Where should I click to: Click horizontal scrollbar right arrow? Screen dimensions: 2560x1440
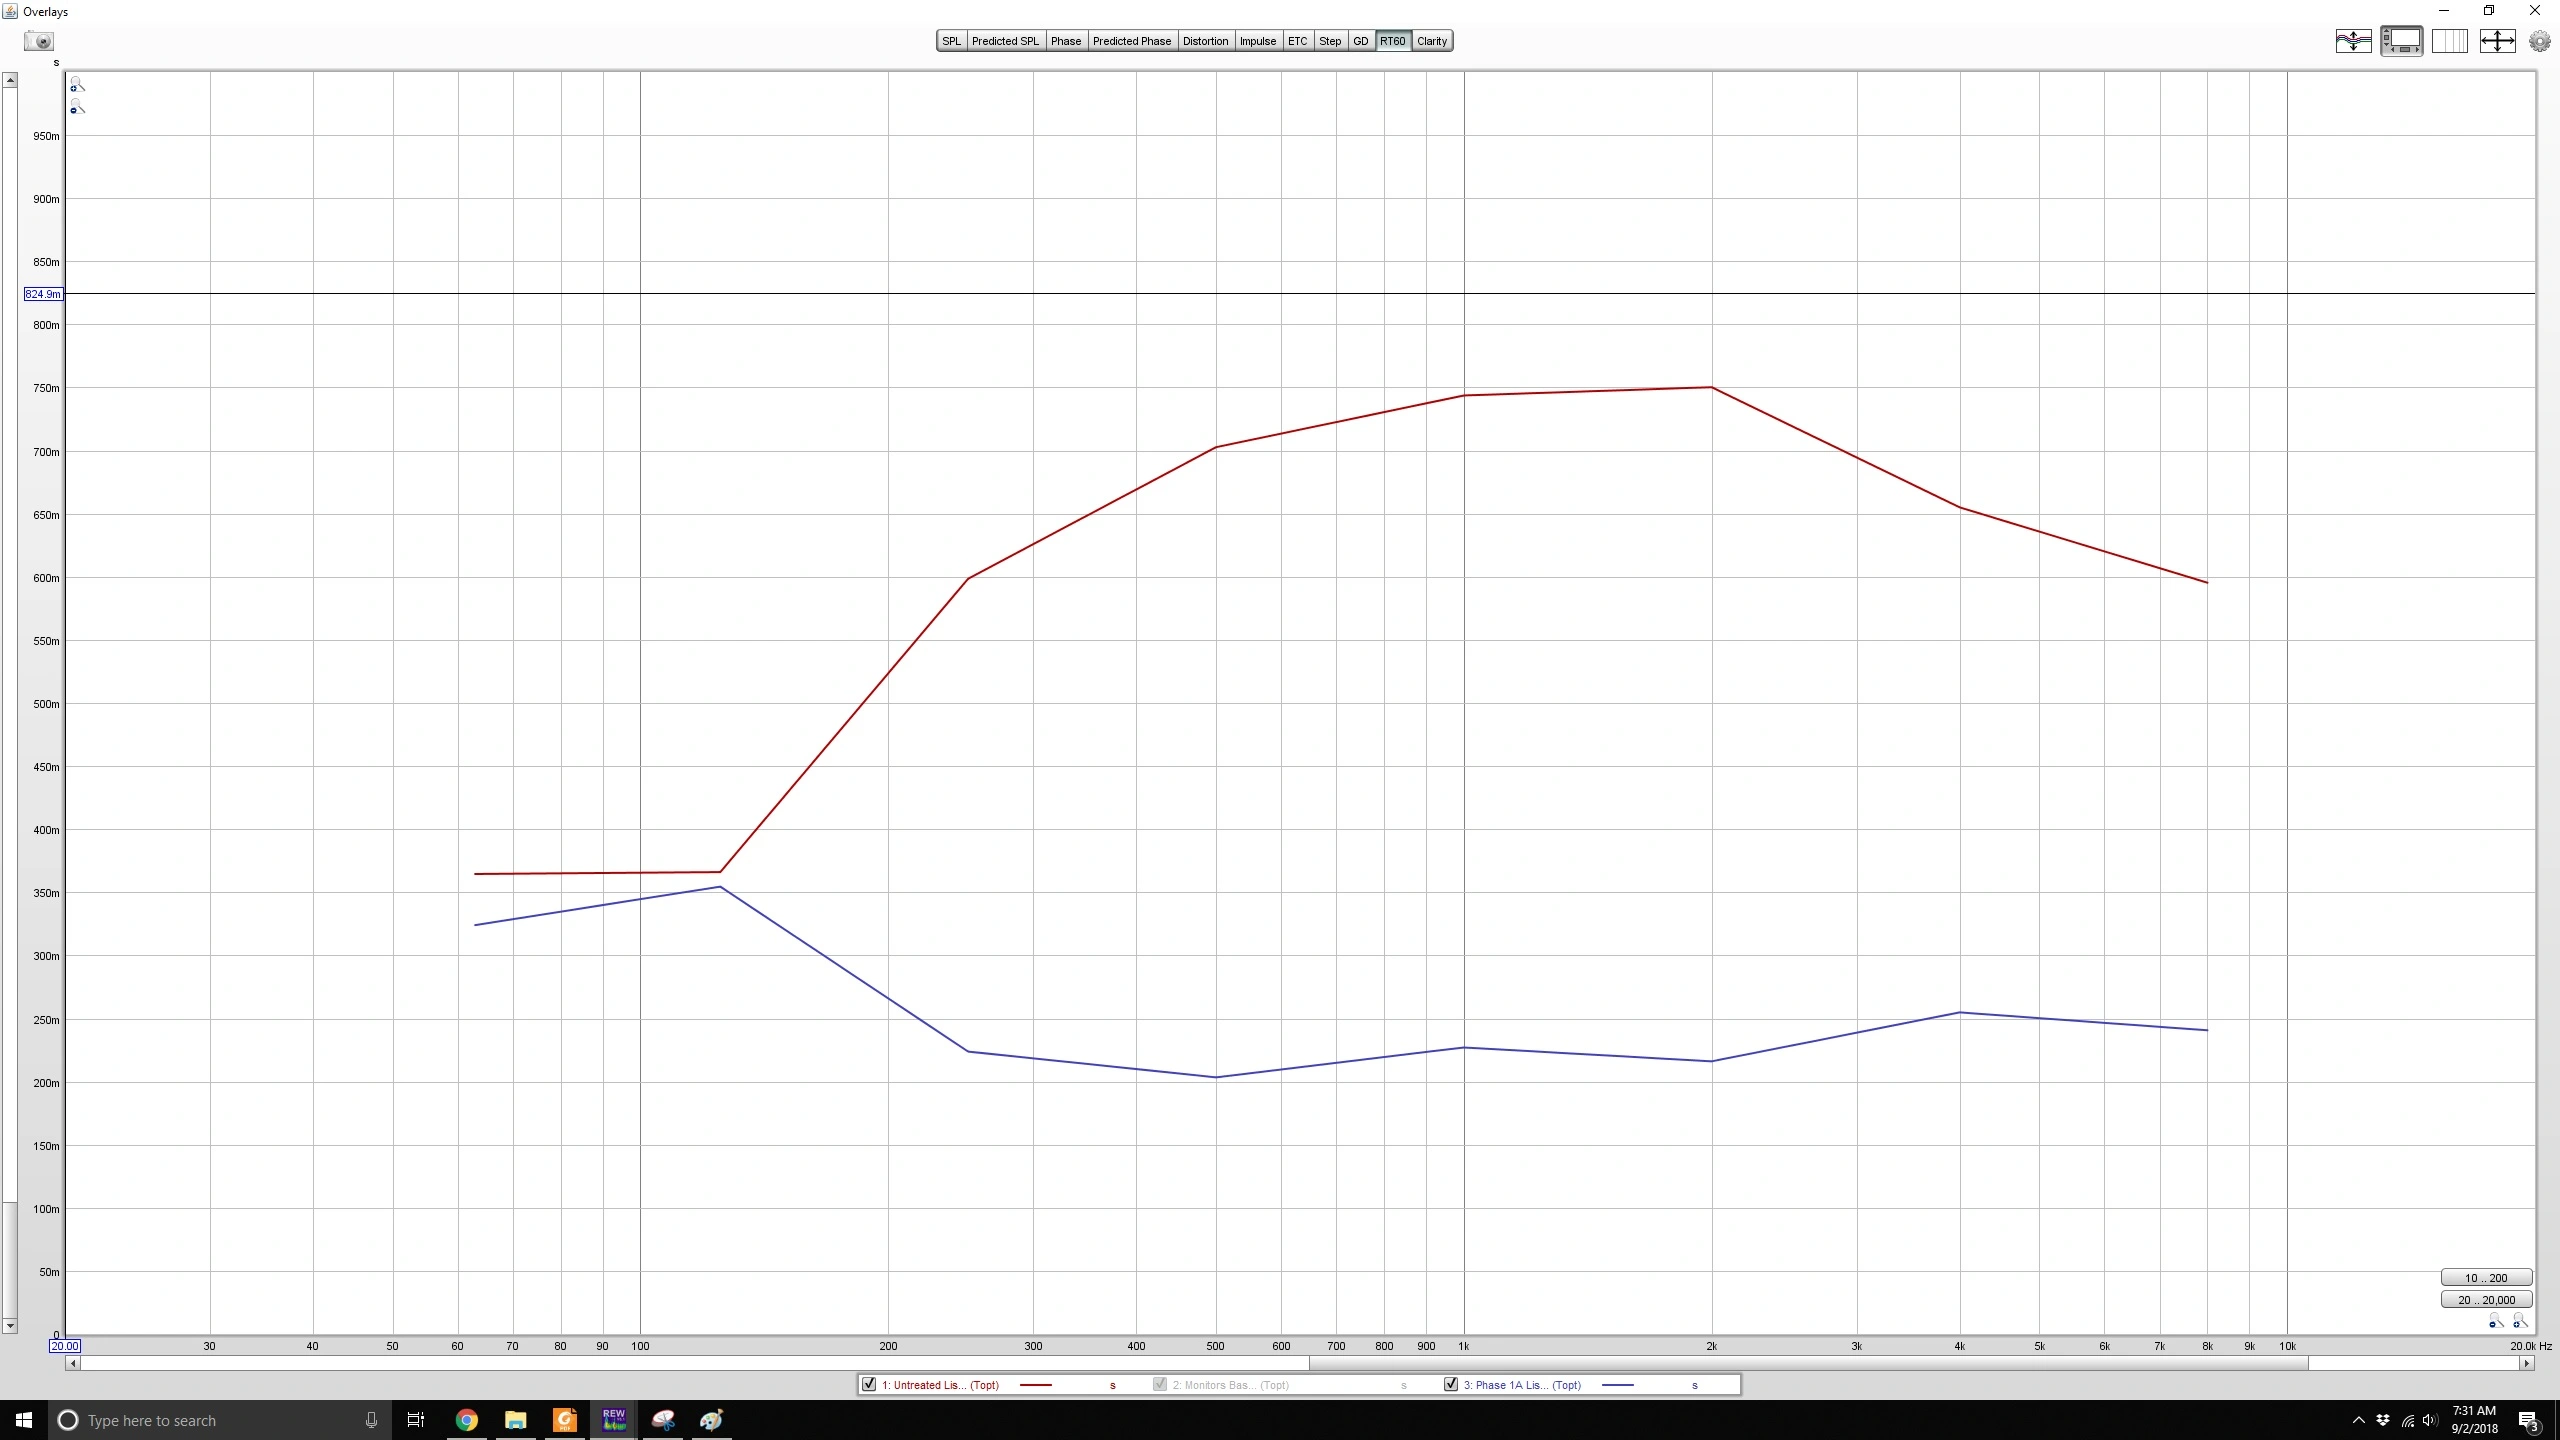(2526, 1363)
